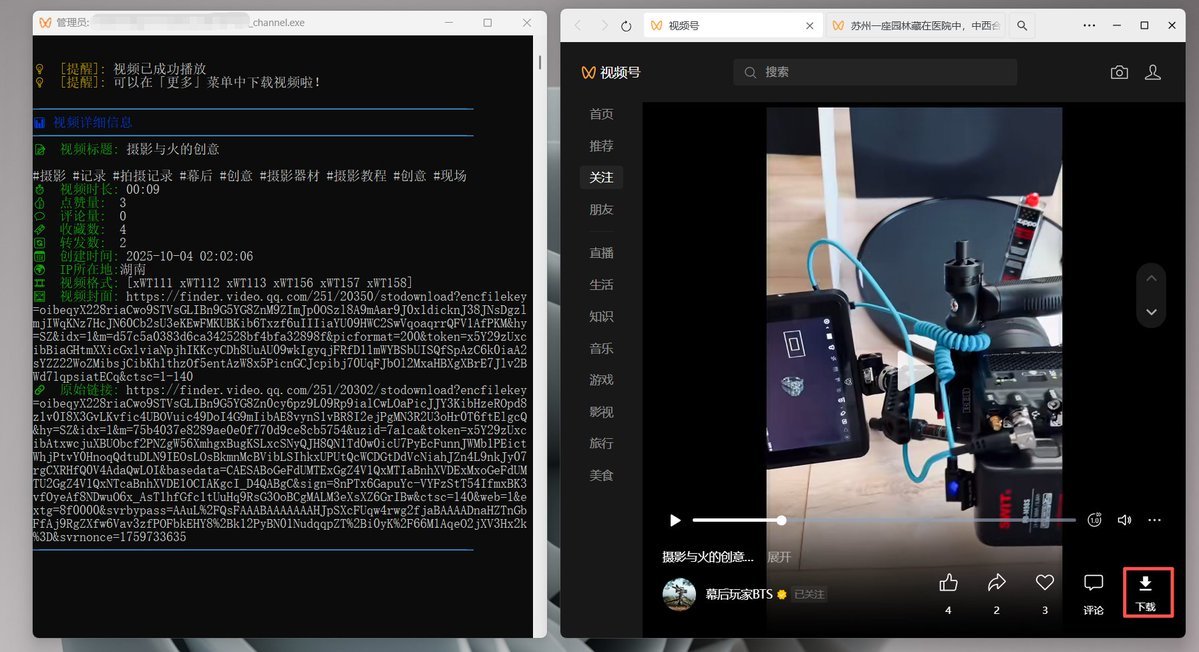Open 生活 category in the sidebar
Screen dimensions: 1199x652
click(x=601, y=284)
